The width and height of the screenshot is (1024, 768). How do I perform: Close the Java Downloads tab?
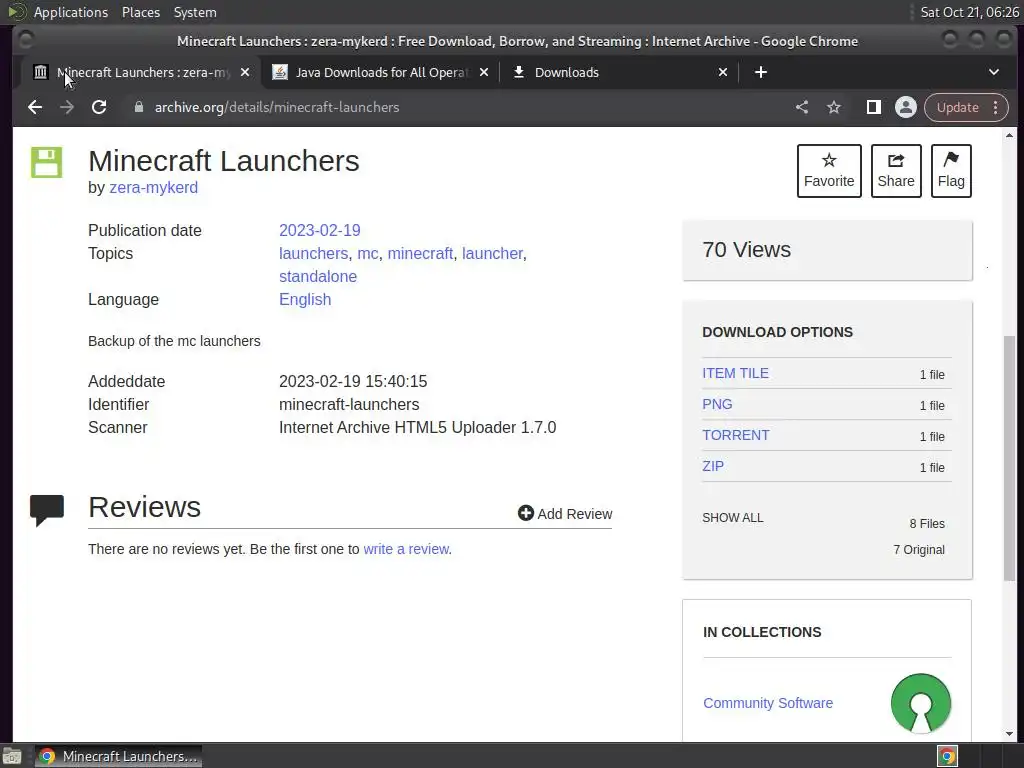tap(484, 72)
